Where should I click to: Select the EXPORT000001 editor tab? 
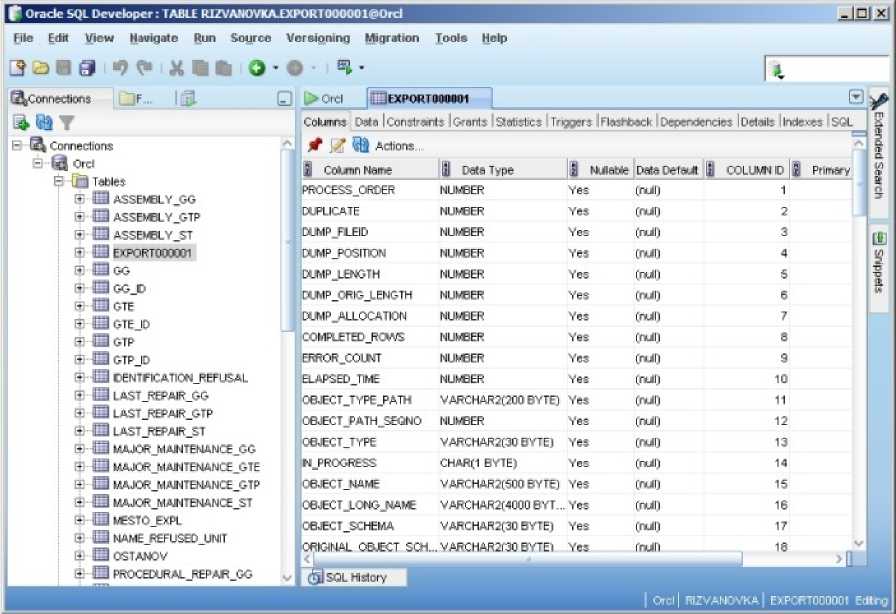(429, 98)
